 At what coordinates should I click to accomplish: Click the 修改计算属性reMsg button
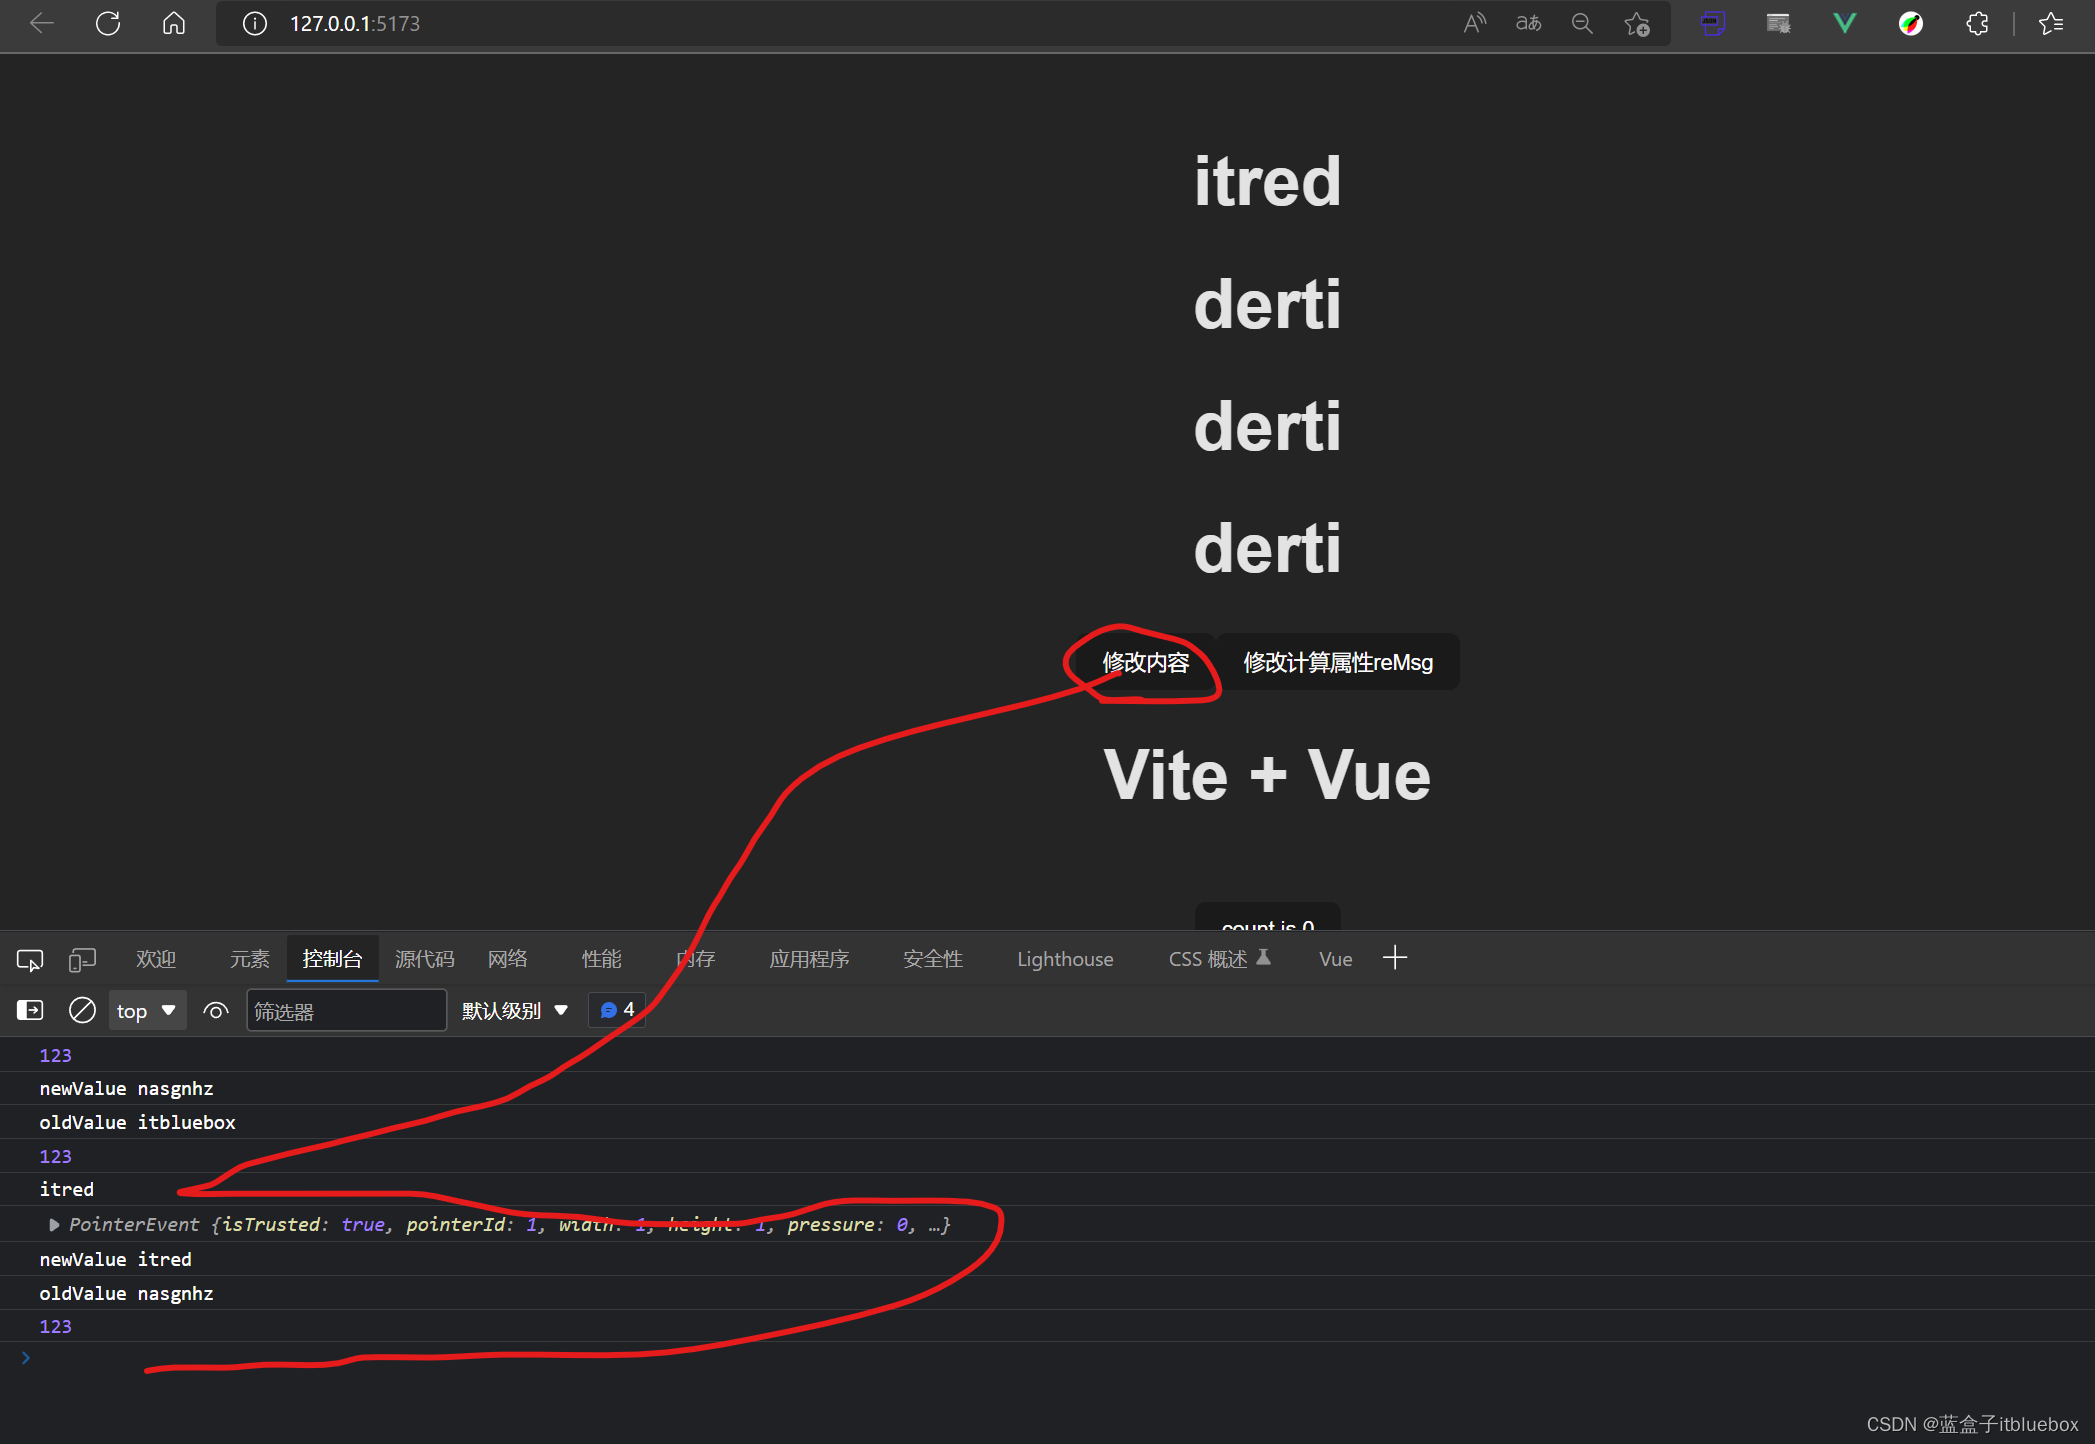(1338, 662)
